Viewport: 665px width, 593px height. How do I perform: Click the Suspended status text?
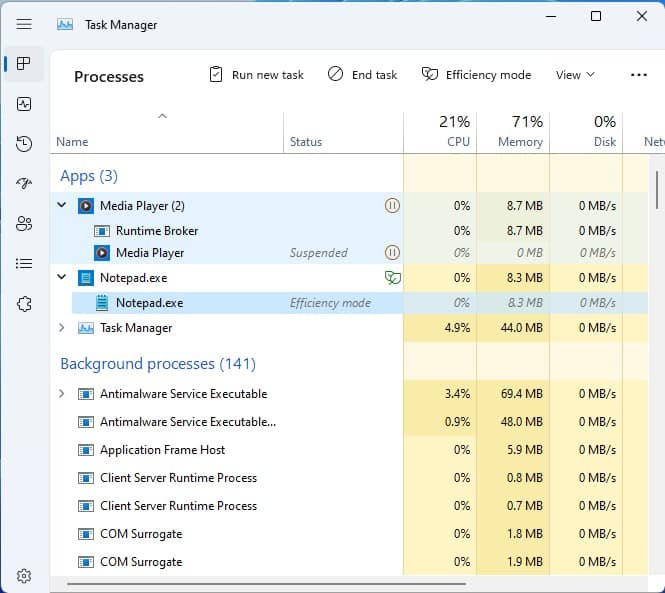click(x=319, y=253)
